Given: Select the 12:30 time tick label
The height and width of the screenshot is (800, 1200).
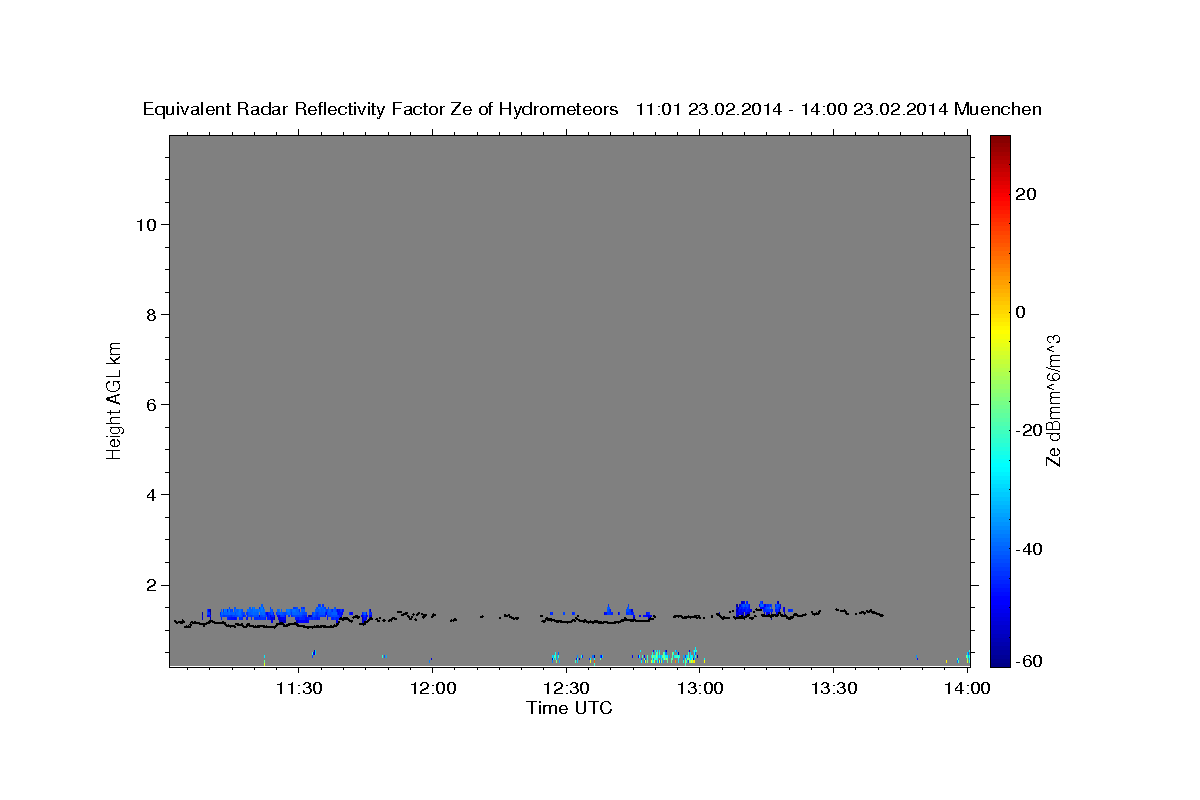Looking at the screenshot, I should [566, 688].
